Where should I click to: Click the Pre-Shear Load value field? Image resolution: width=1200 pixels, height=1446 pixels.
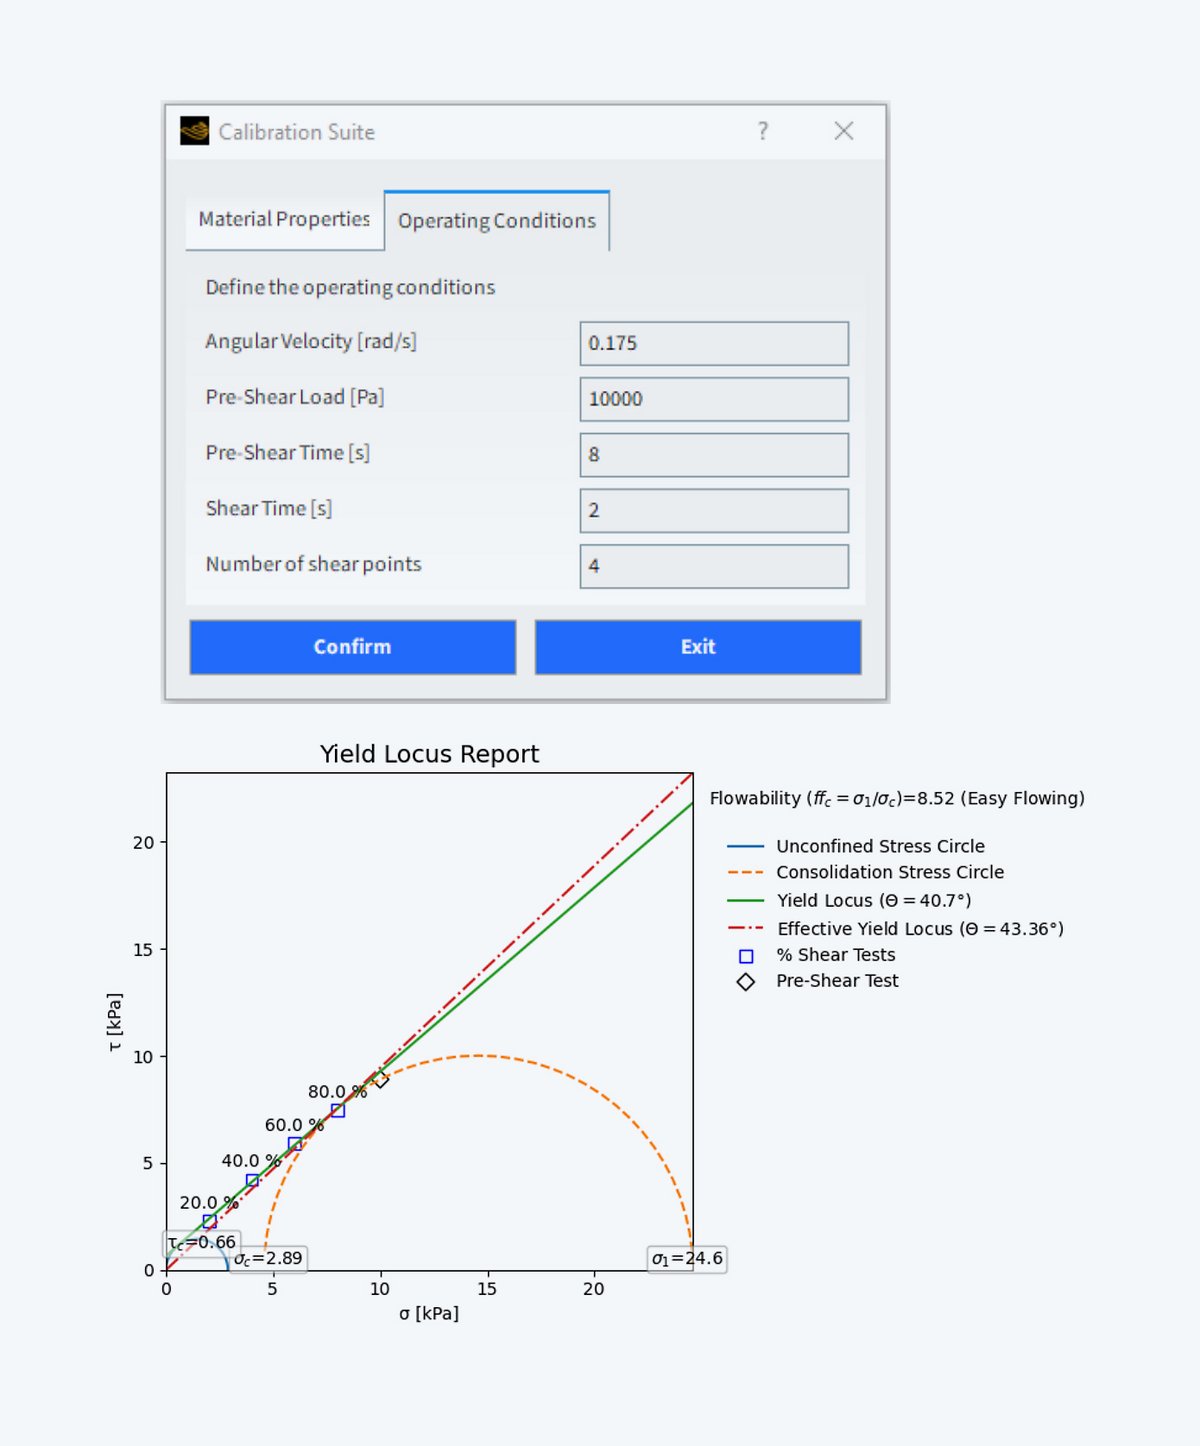click(x=713, y=399)
